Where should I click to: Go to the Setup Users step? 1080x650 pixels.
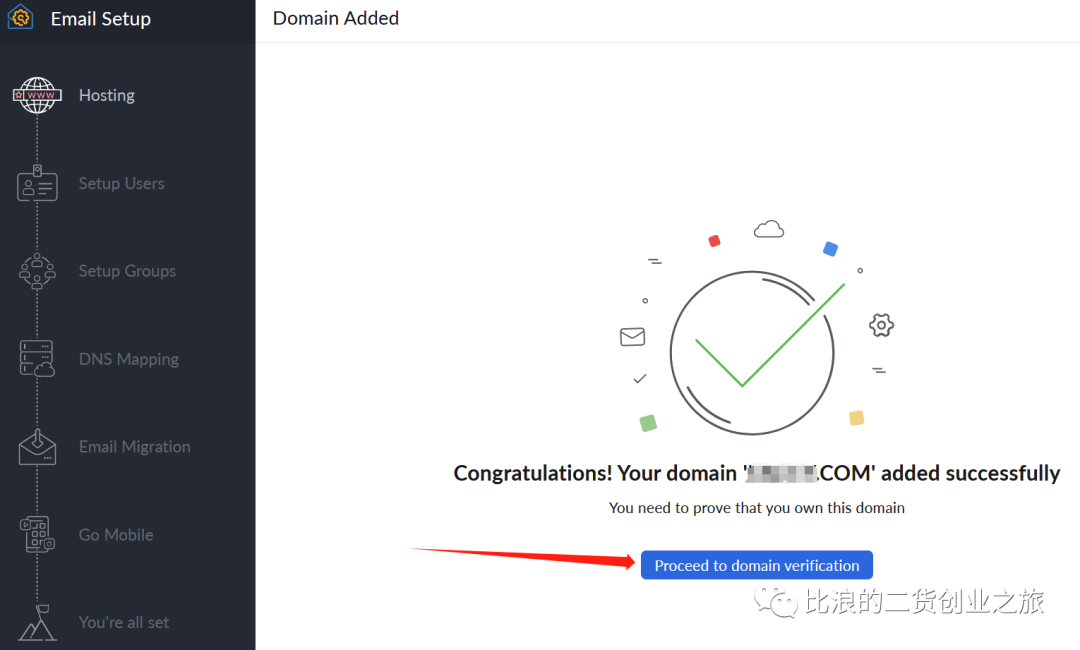(121, 184)
